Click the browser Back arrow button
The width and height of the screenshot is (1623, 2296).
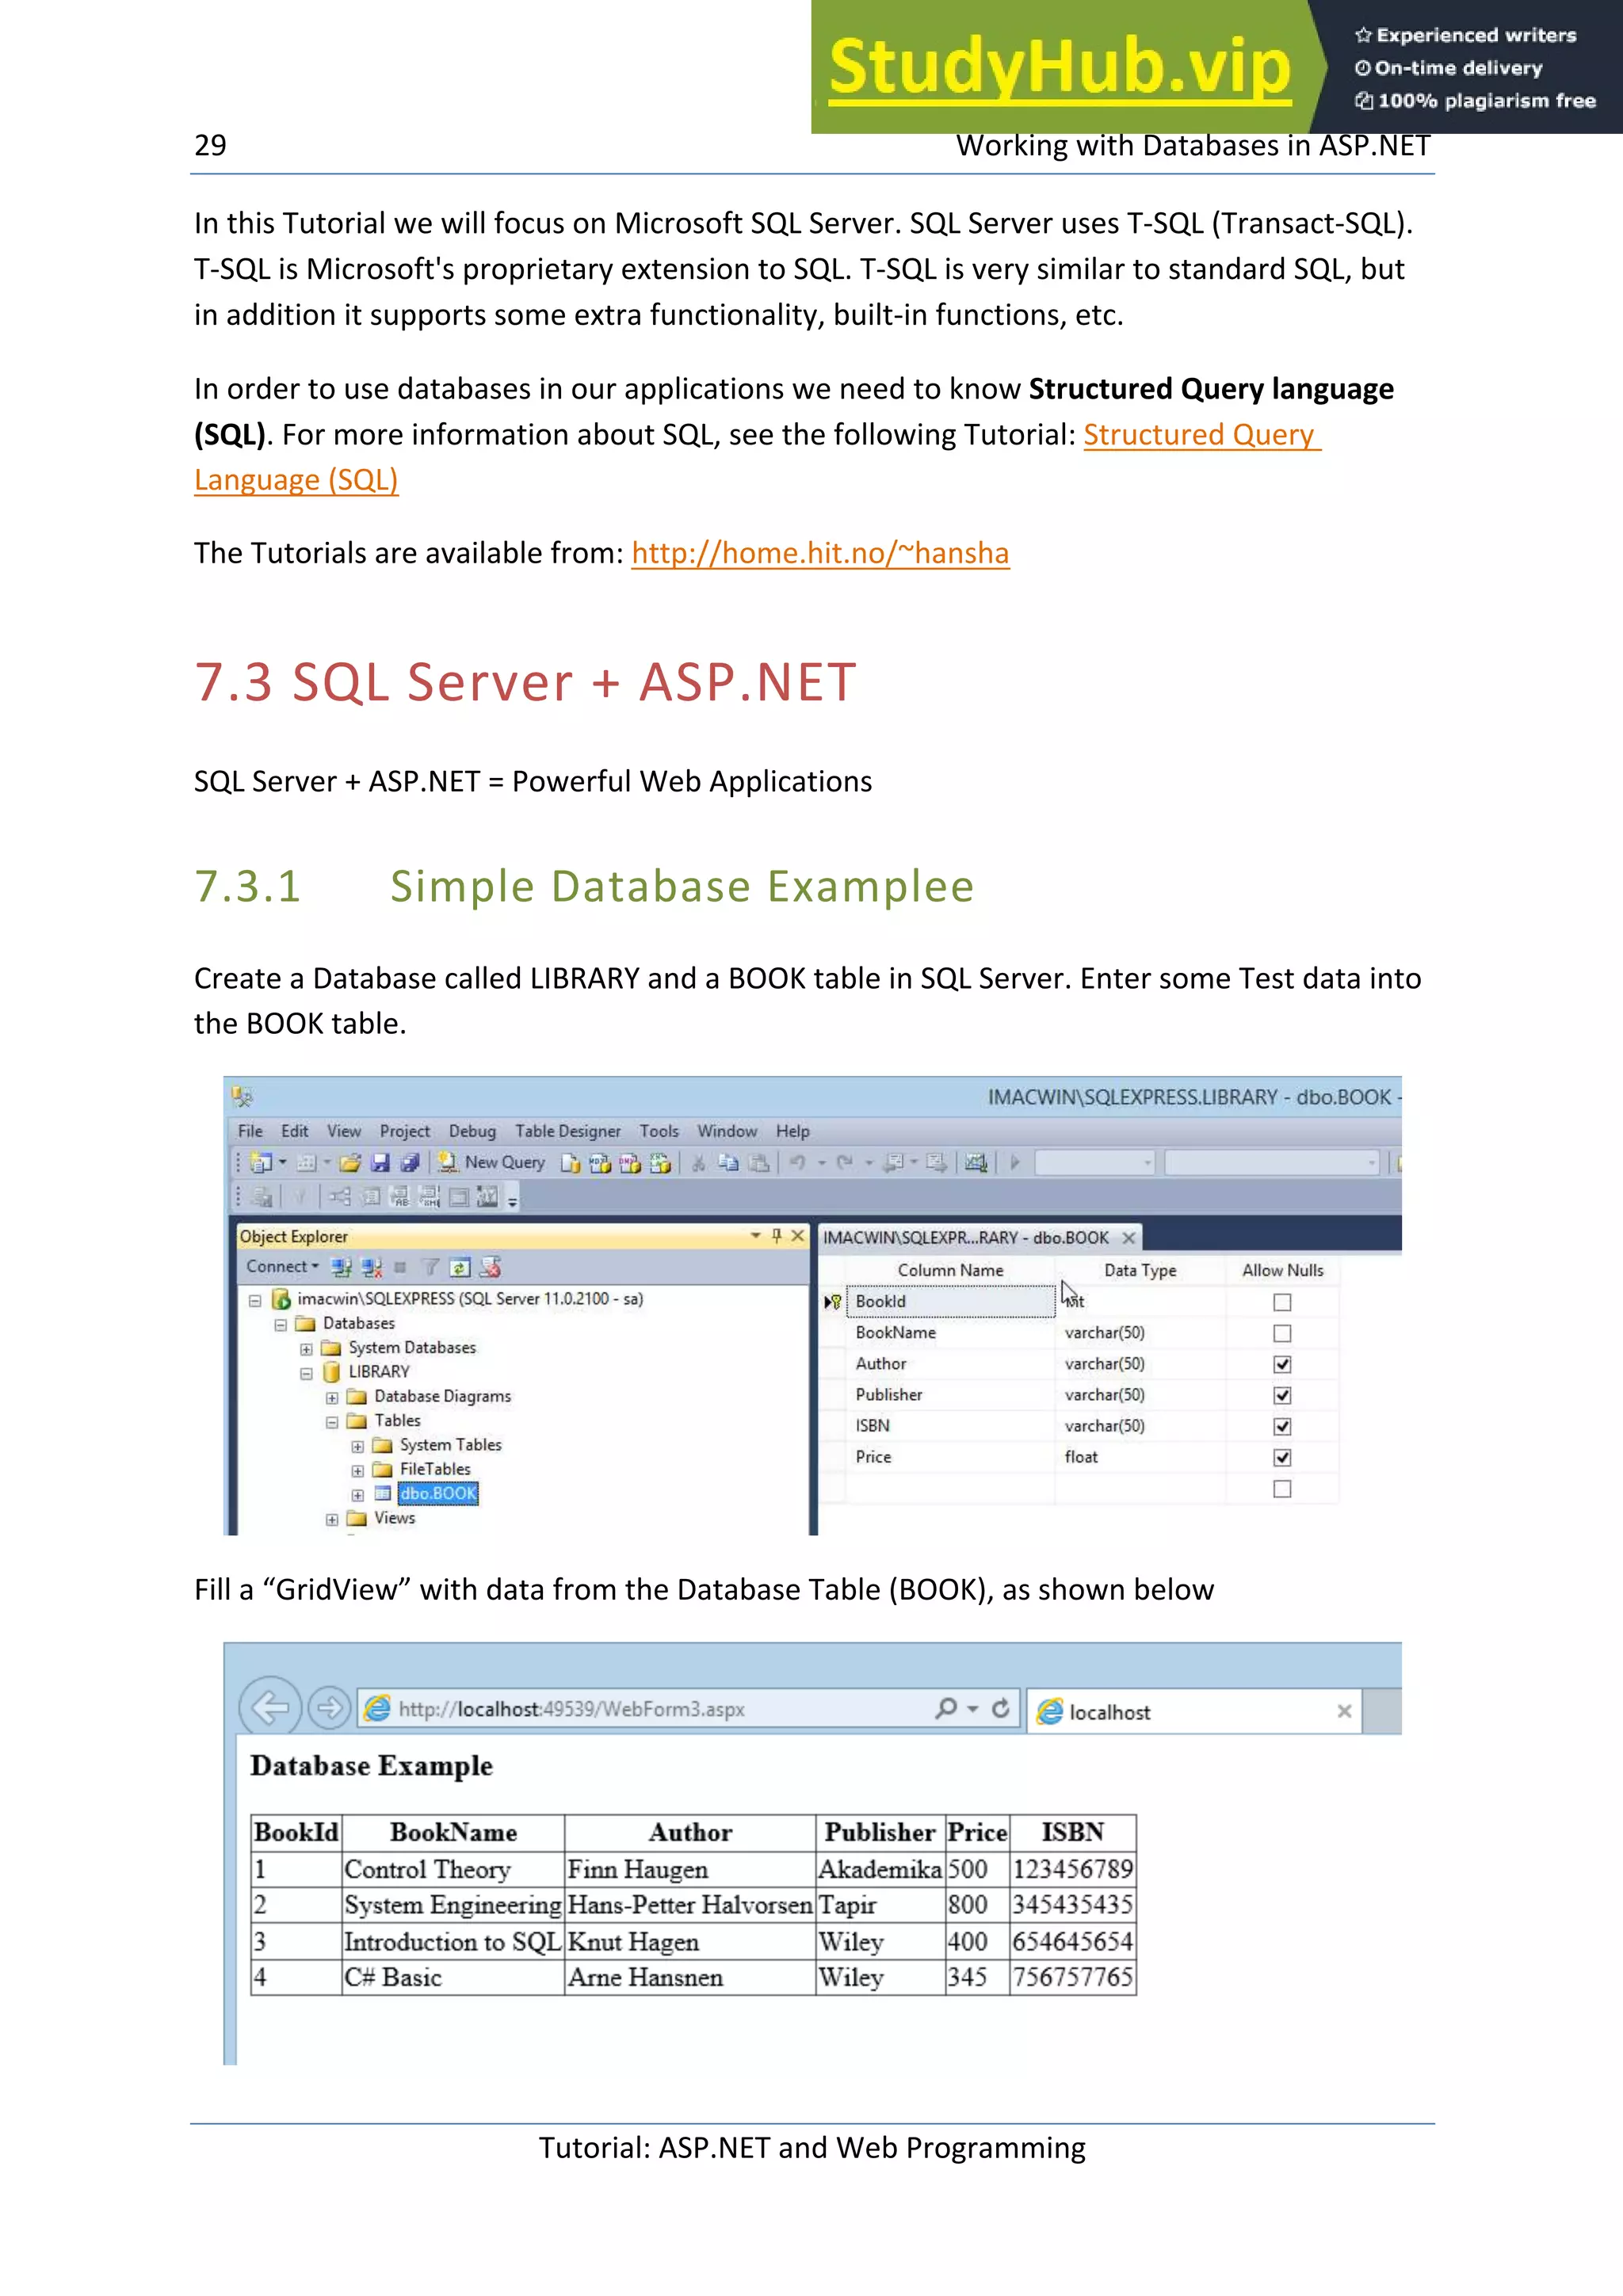pos(270,1707)
